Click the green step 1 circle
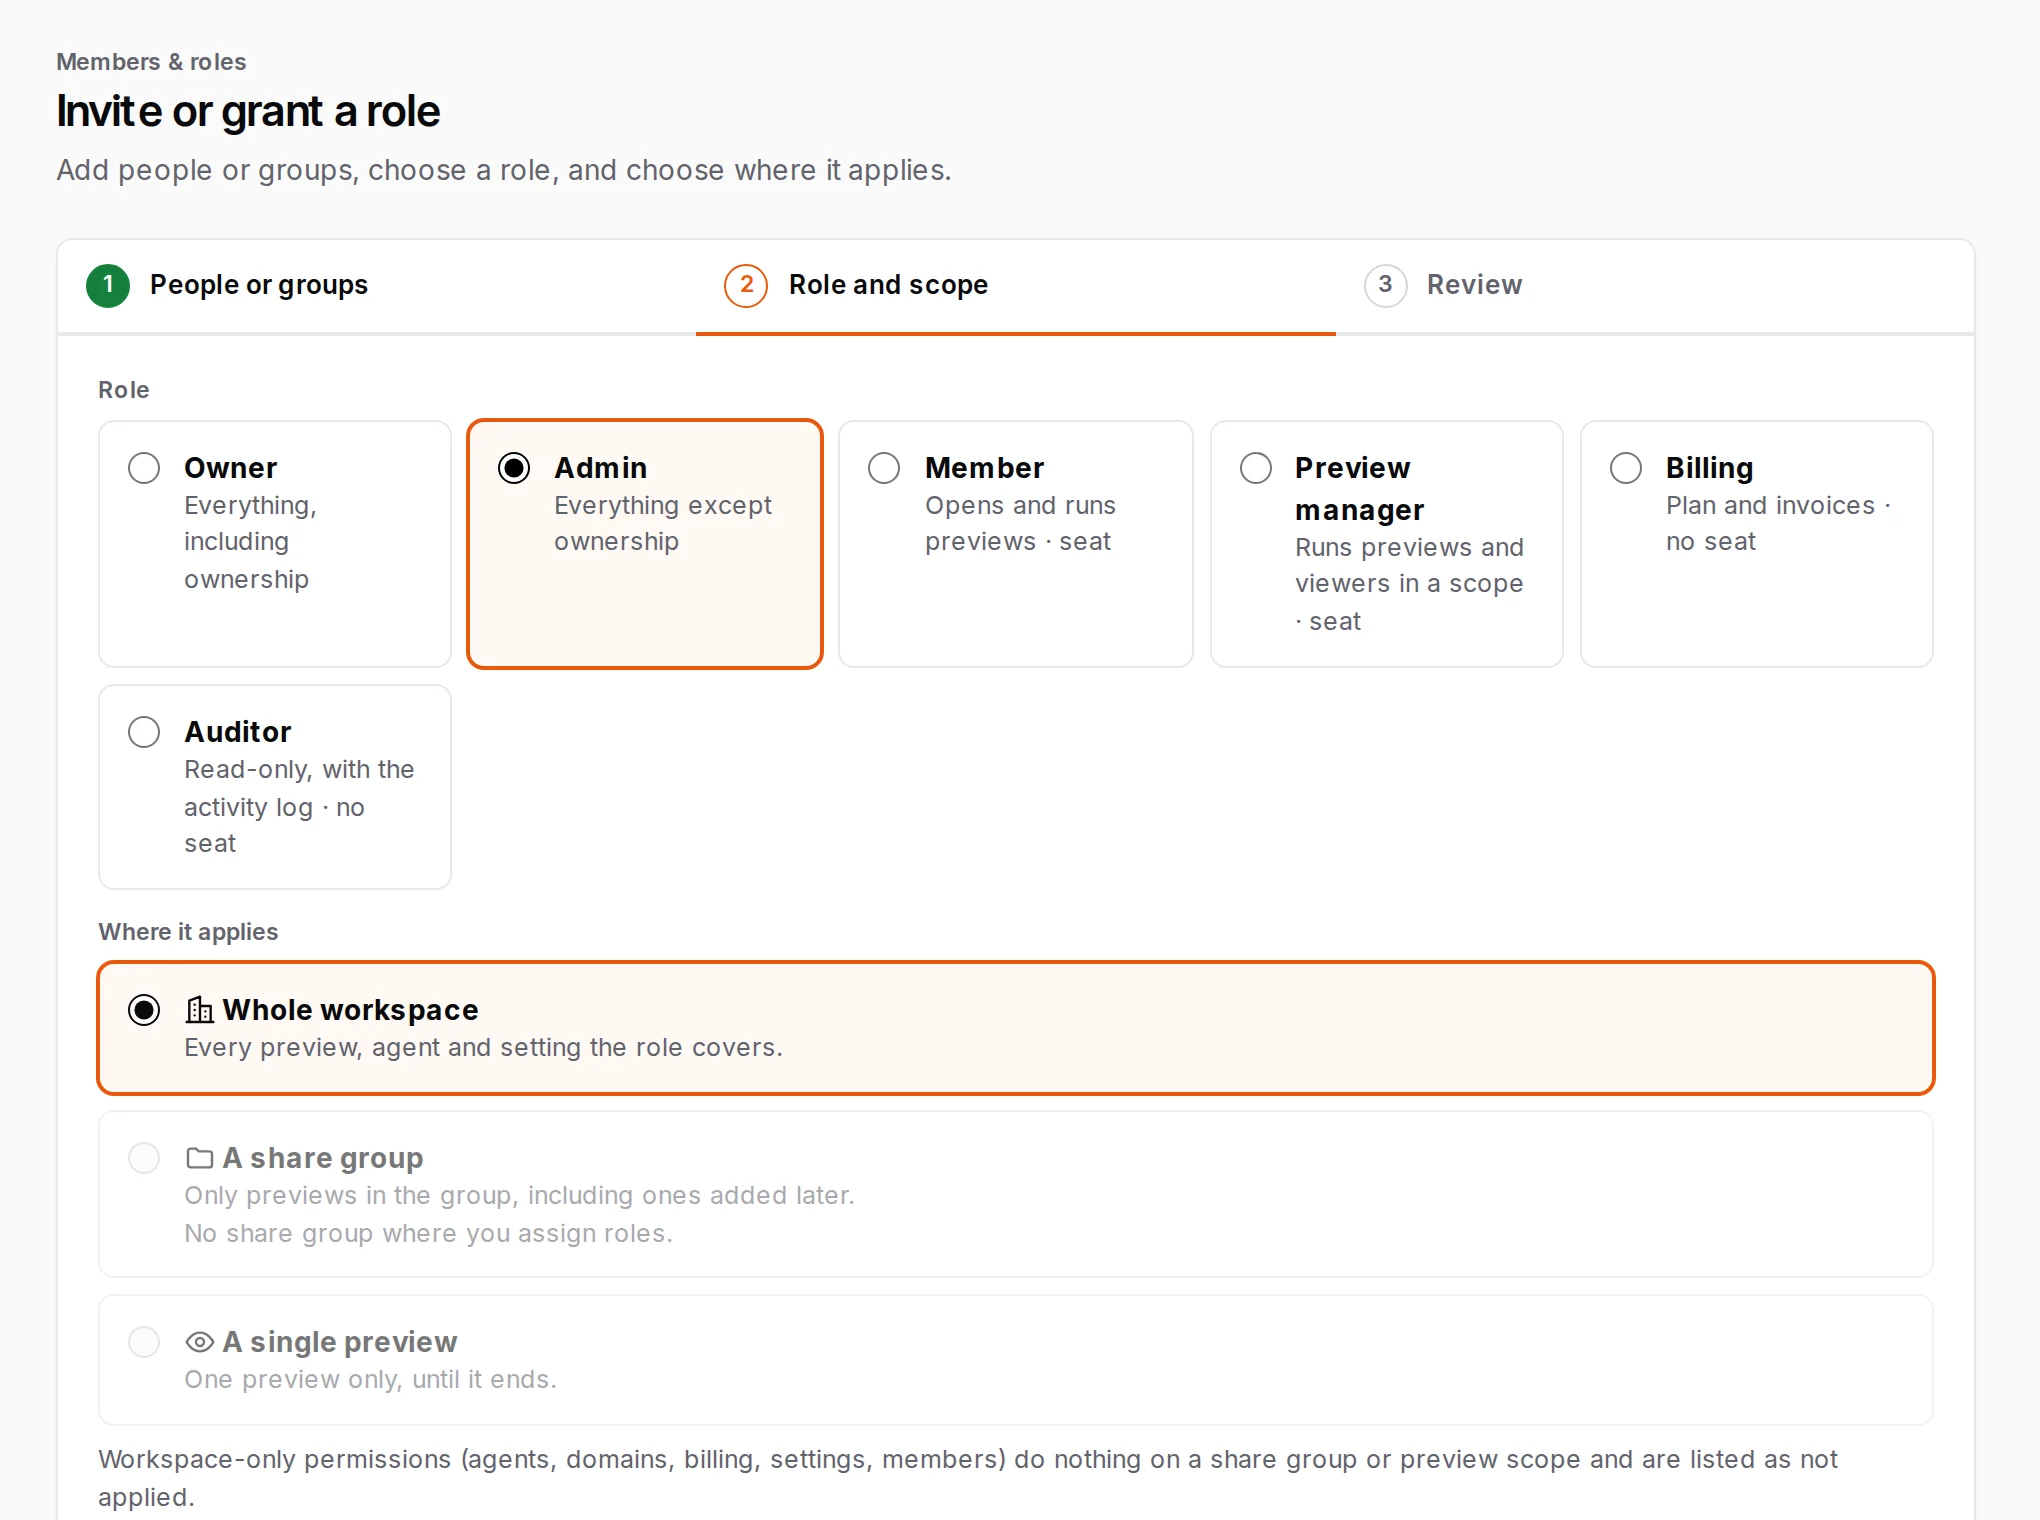The image size is (2040, 1520). (108, 285)
